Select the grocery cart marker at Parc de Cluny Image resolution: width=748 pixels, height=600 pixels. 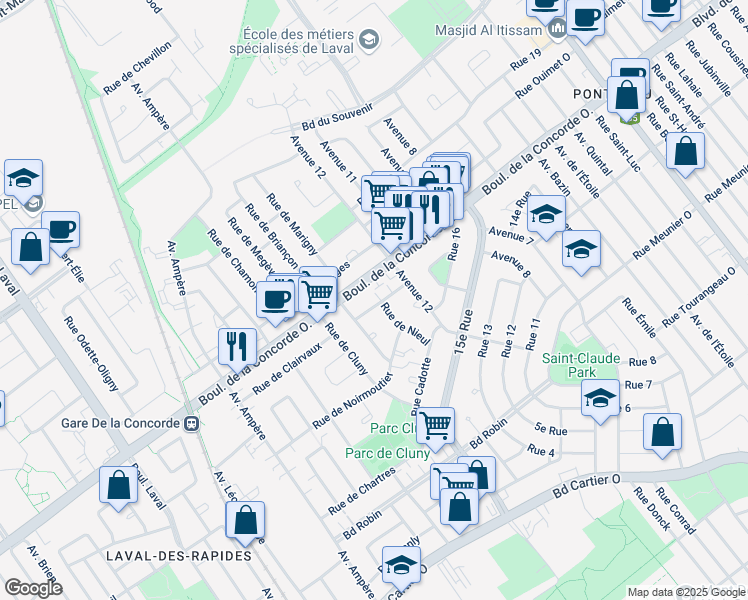coord(435,426)
